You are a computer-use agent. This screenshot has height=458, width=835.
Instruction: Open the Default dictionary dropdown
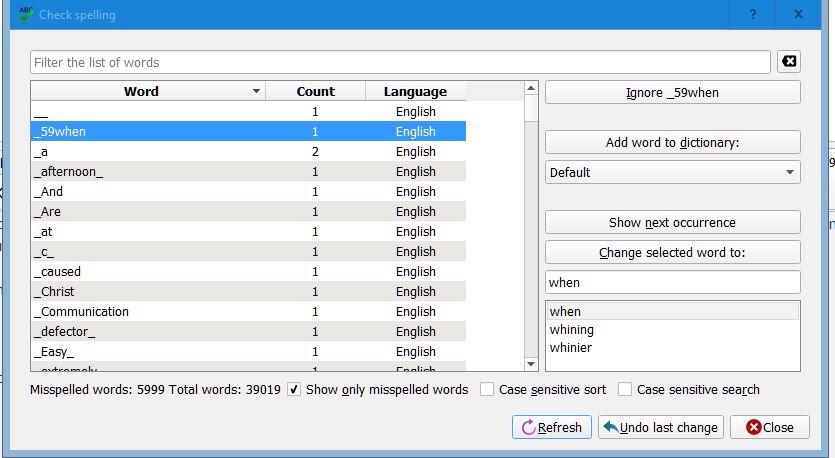(x=672, y=172)
